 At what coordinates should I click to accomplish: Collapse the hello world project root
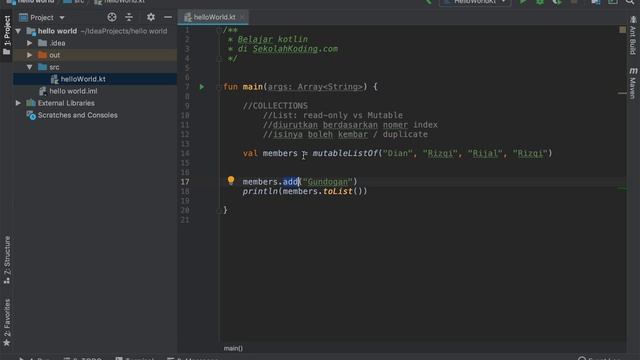coord(18,31)
